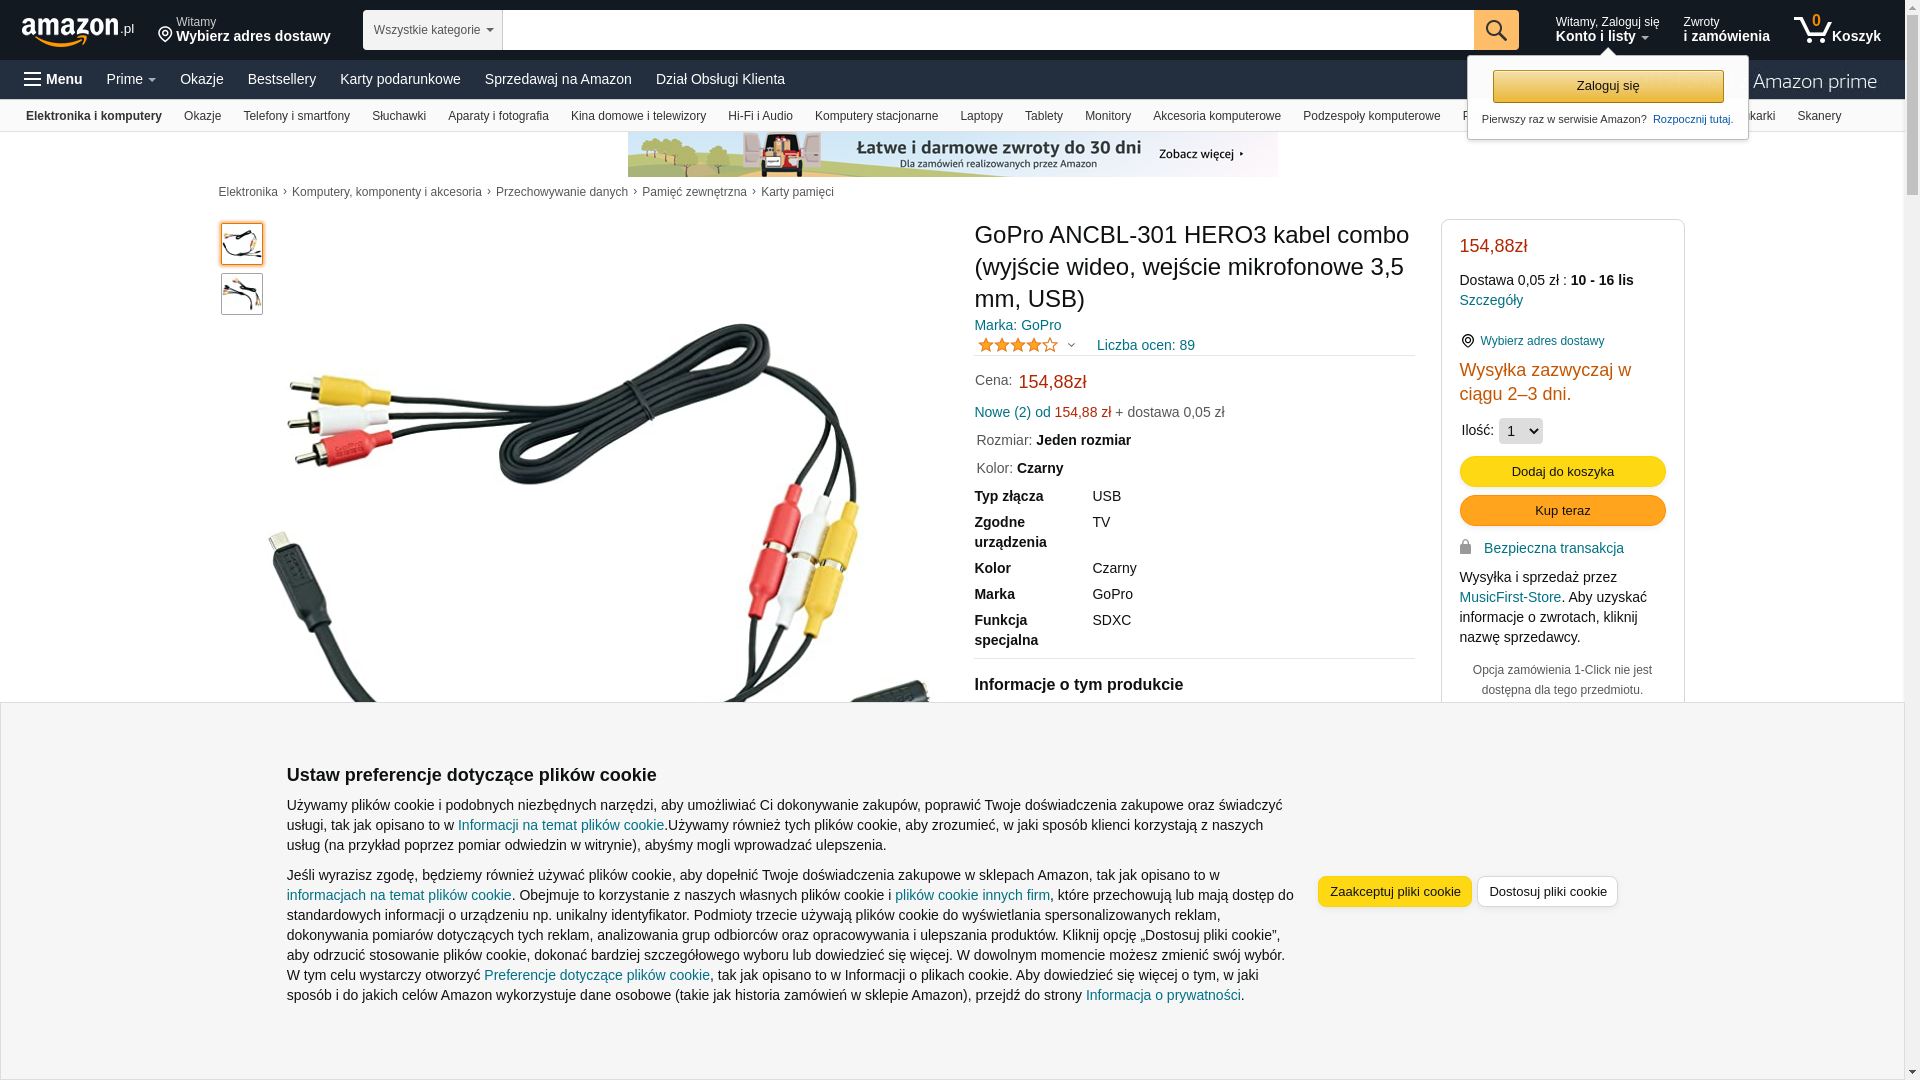Click the Amazon prime banner logo
The width and height of the screenshot is (1920, 1080).
pos(1815,81)
